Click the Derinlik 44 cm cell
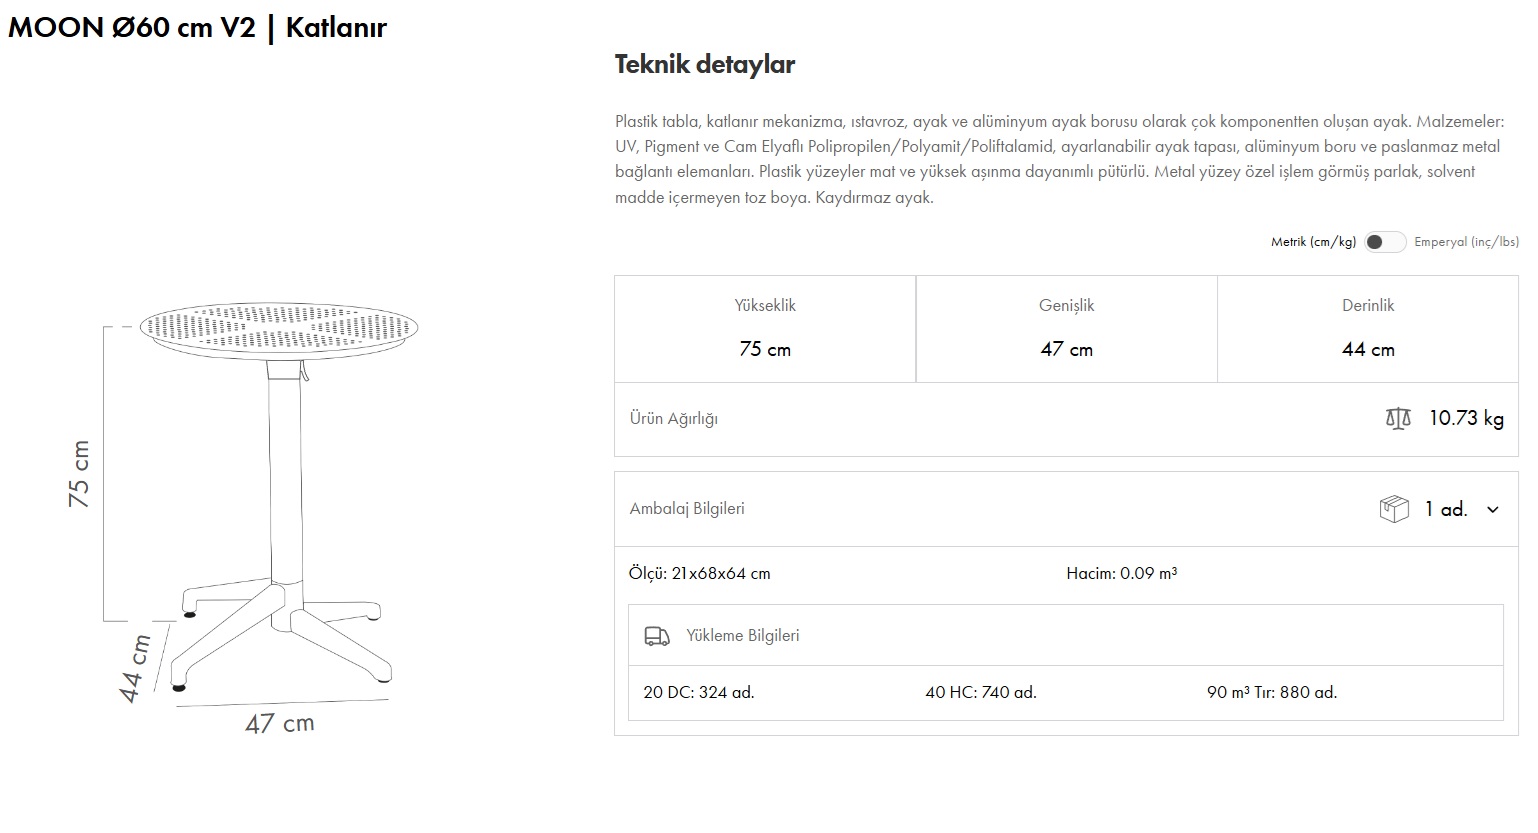Image resolution: width=1538 pixels, height=833 pixels. pos(1367,329)
